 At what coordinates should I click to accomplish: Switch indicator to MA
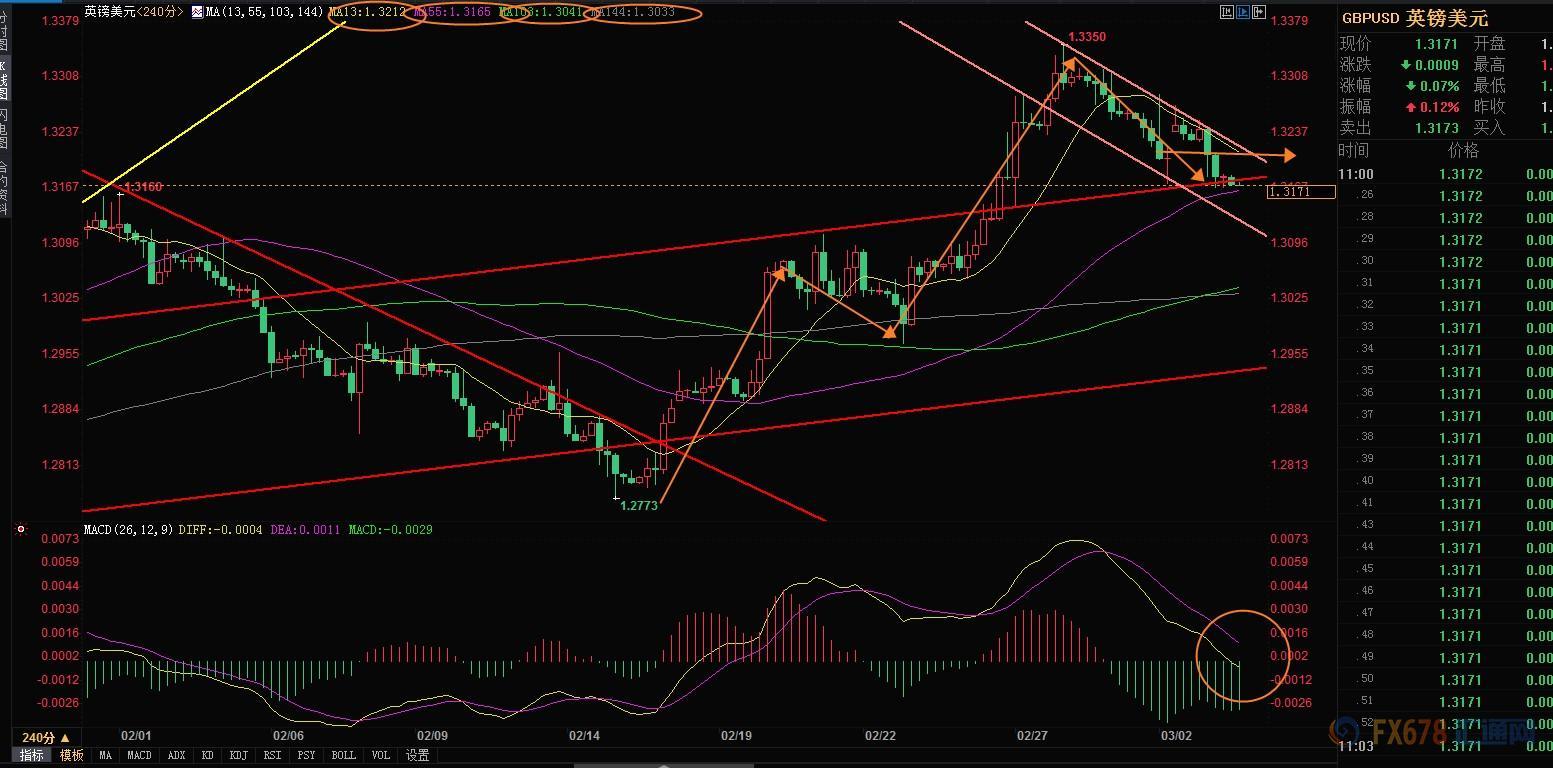click(105, 755)
